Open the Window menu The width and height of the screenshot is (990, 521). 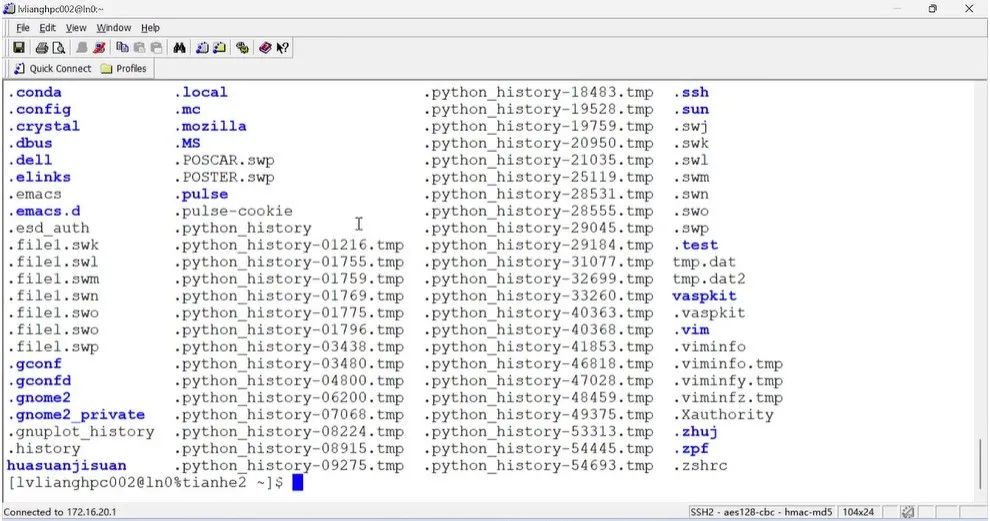click(114, 28)
